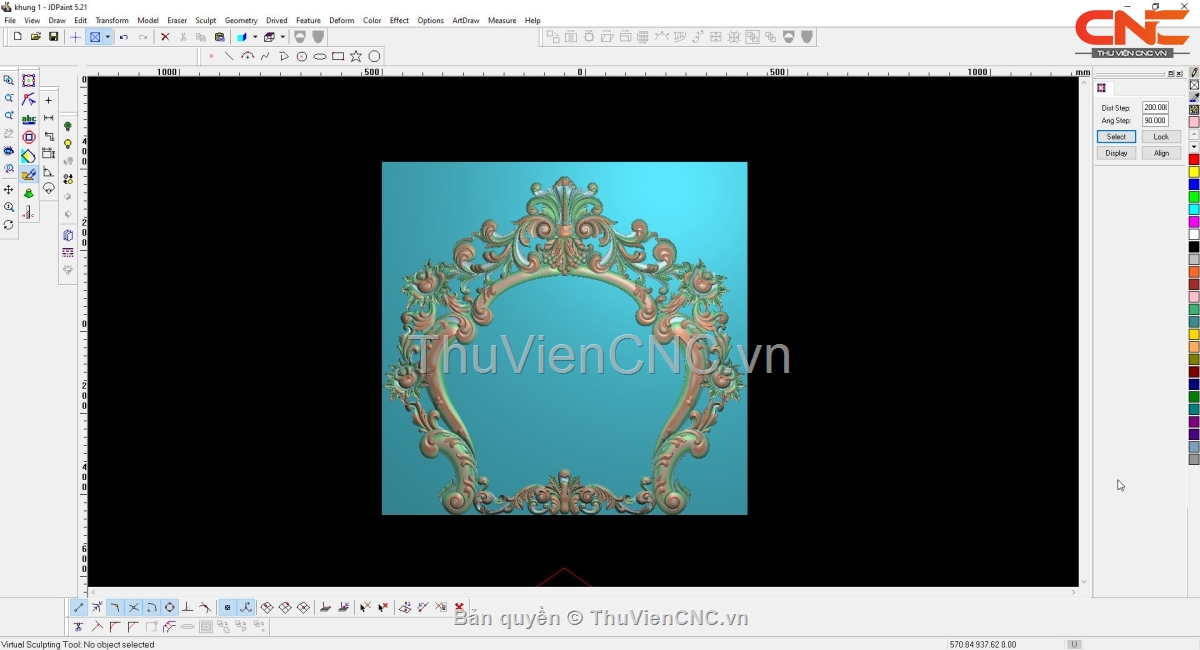Open the Geometry menu
Screen dimensions: 1200x650
(241, 20)
